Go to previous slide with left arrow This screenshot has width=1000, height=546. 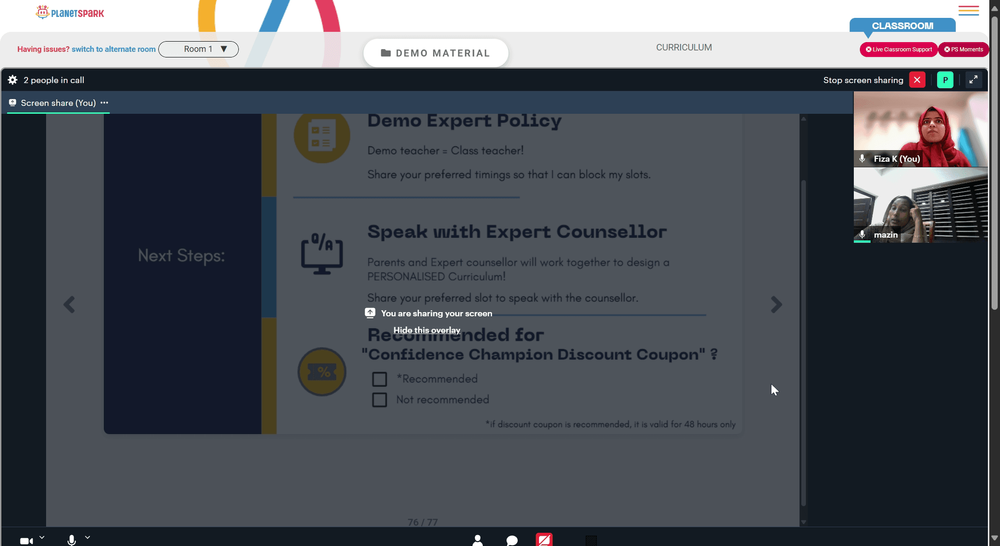click(x=70, y=305)
